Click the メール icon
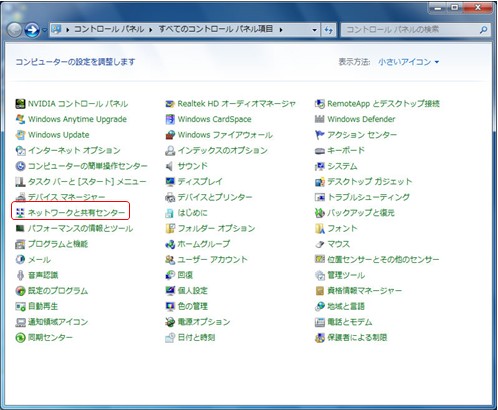 click(x=20, y=259)
